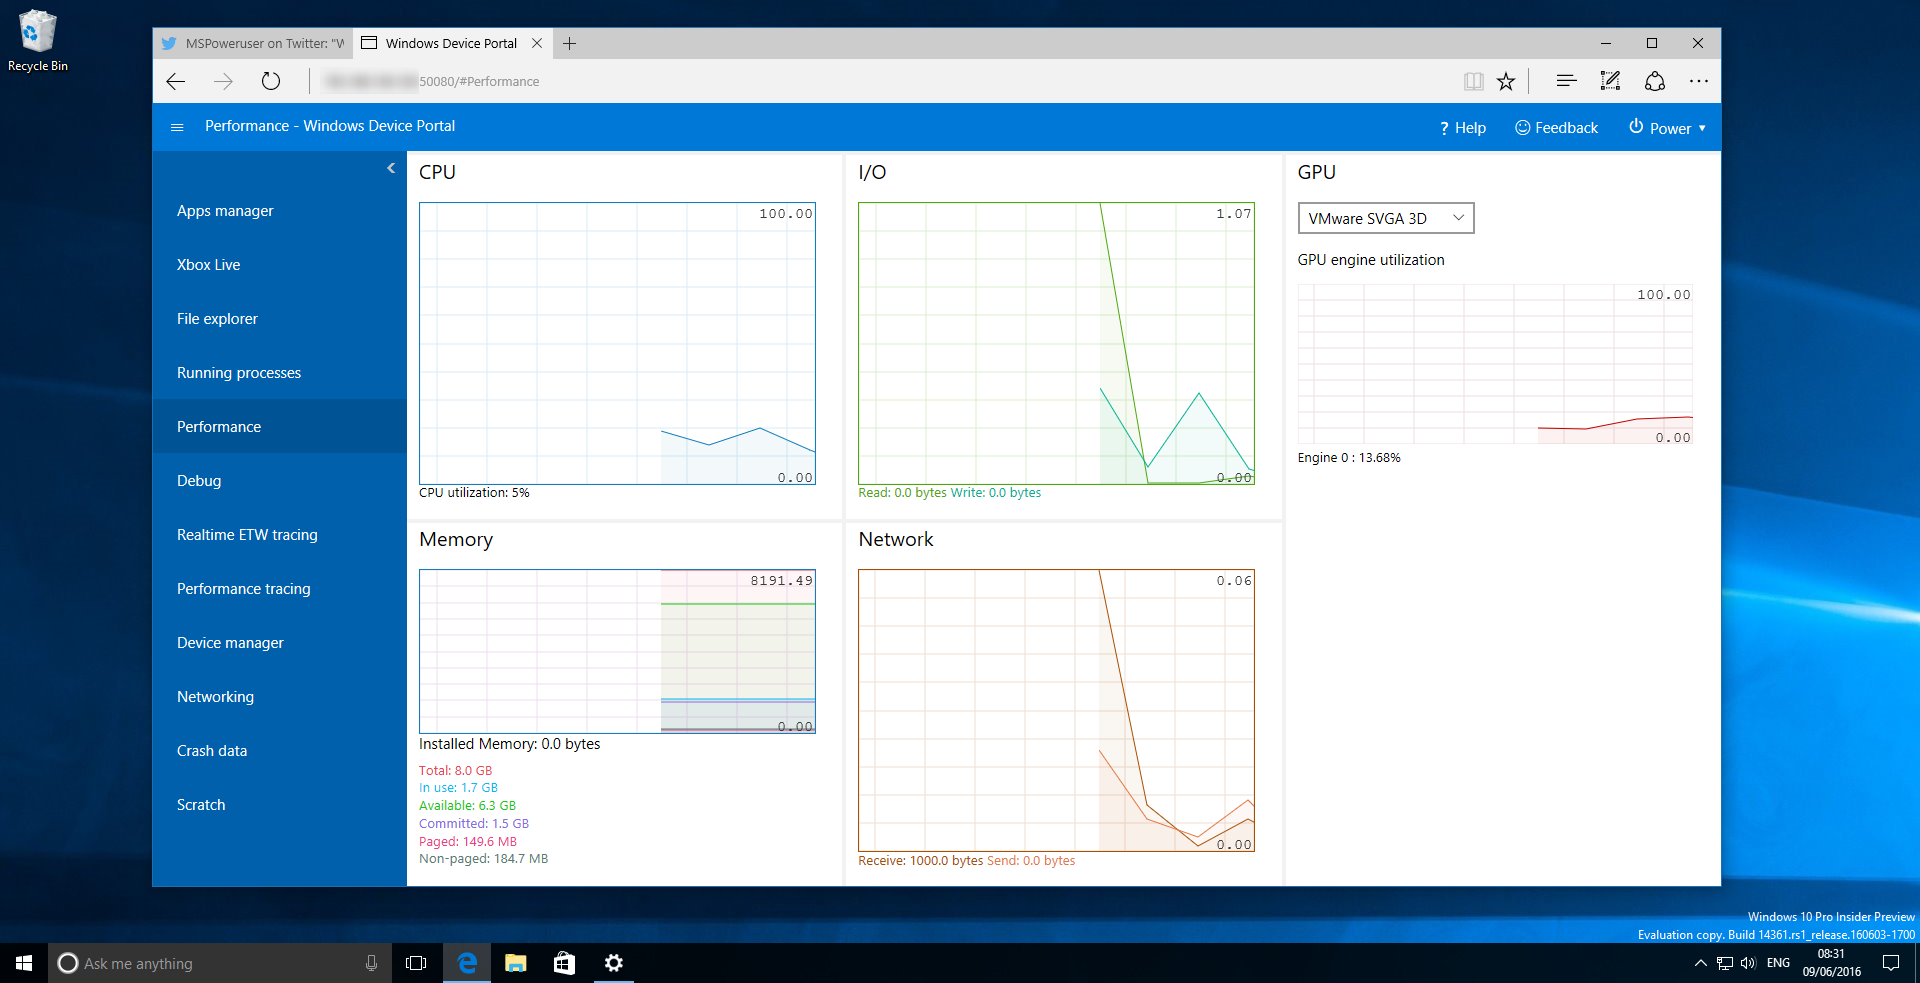
Task: Open Help in the portal header
Action: coord(1463,128)
